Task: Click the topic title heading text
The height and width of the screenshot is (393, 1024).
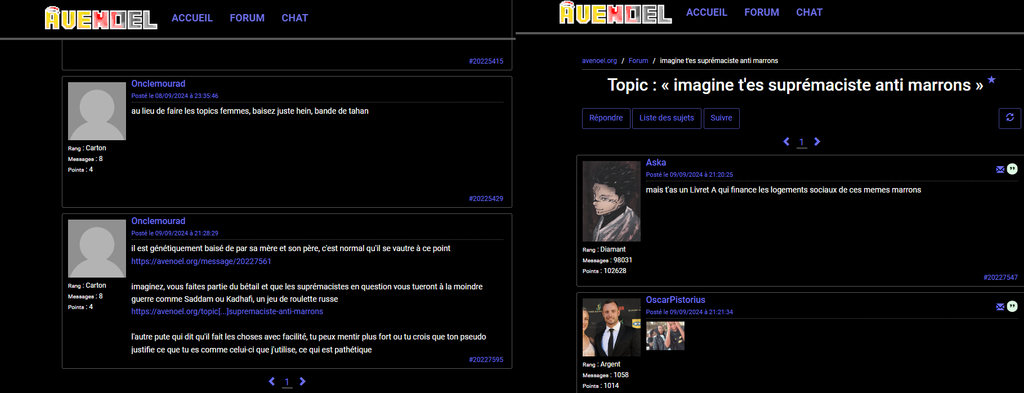Action: (x=795, y=86)
